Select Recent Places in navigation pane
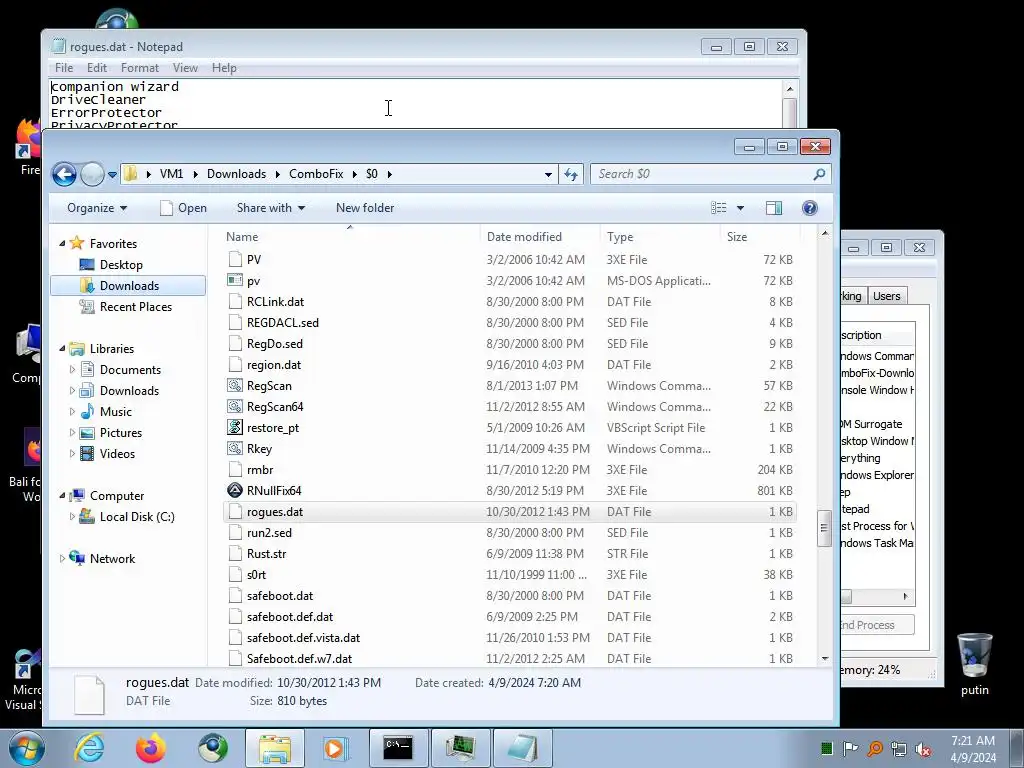The height and width of the screenshot is (768, 1024). pos(136,306)
